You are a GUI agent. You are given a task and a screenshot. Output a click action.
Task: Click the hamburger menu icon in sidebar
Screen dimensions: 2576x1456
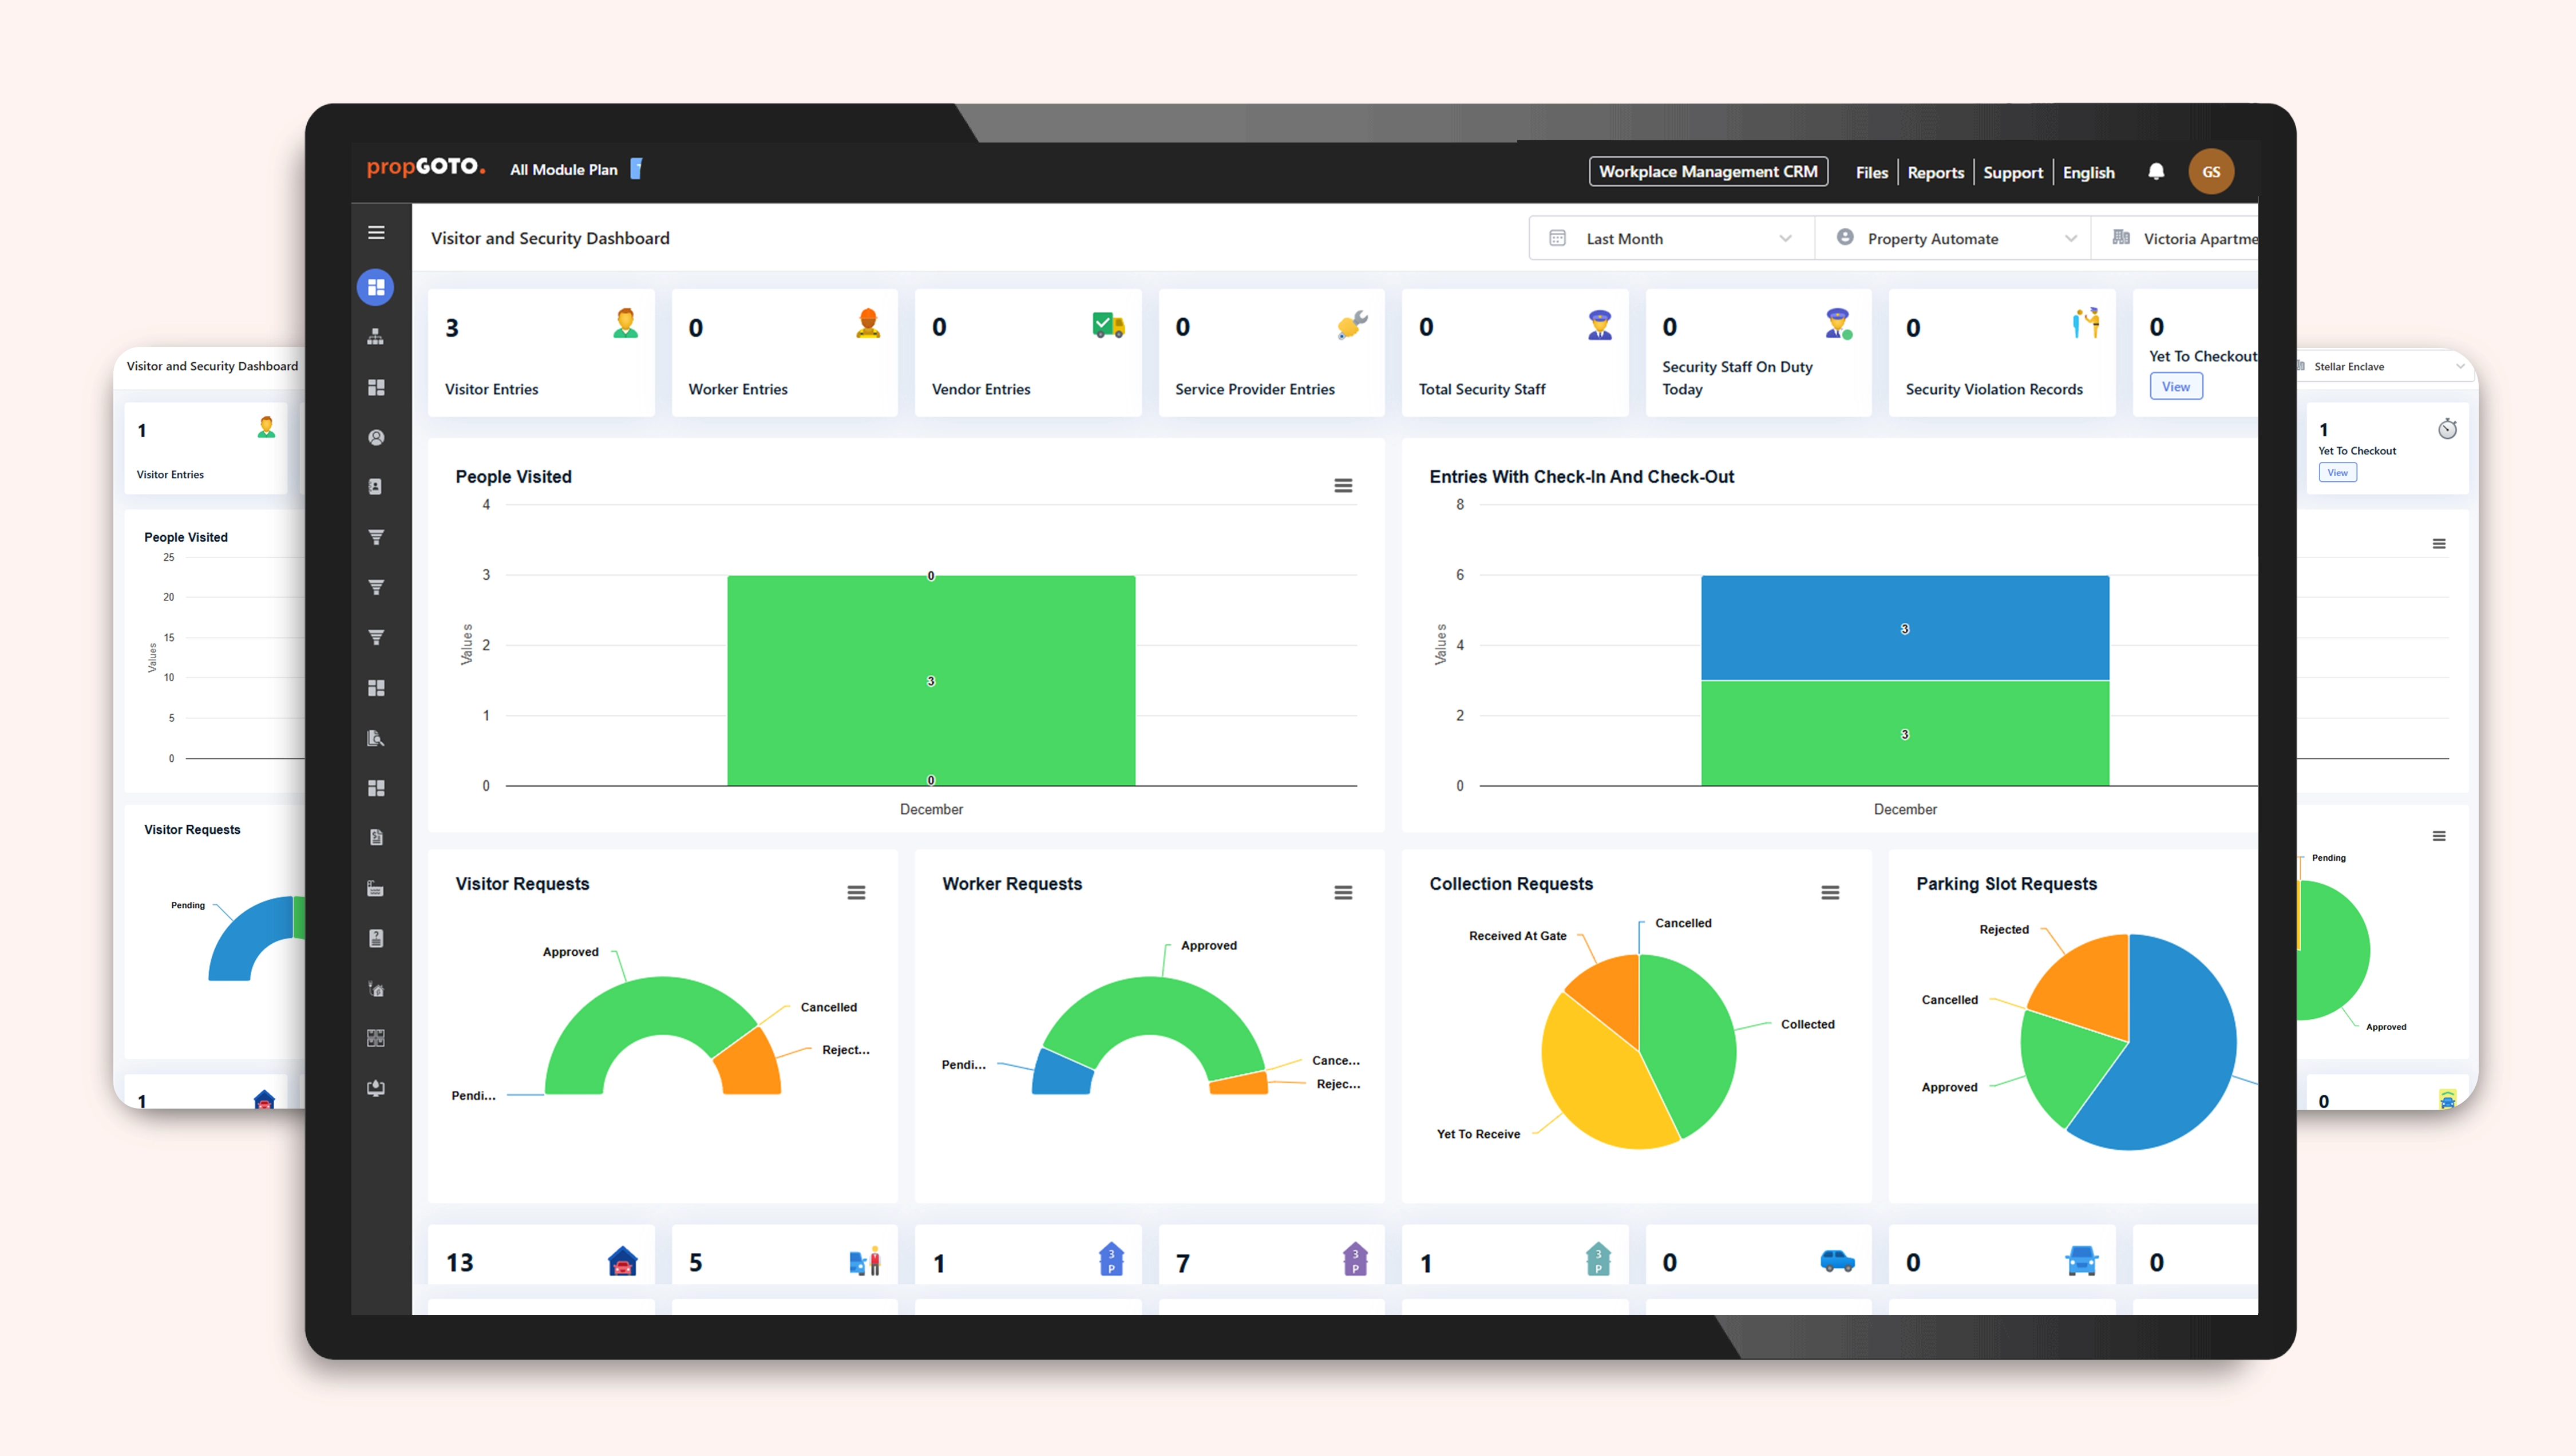pyautogui.click(x=376, y=232)
